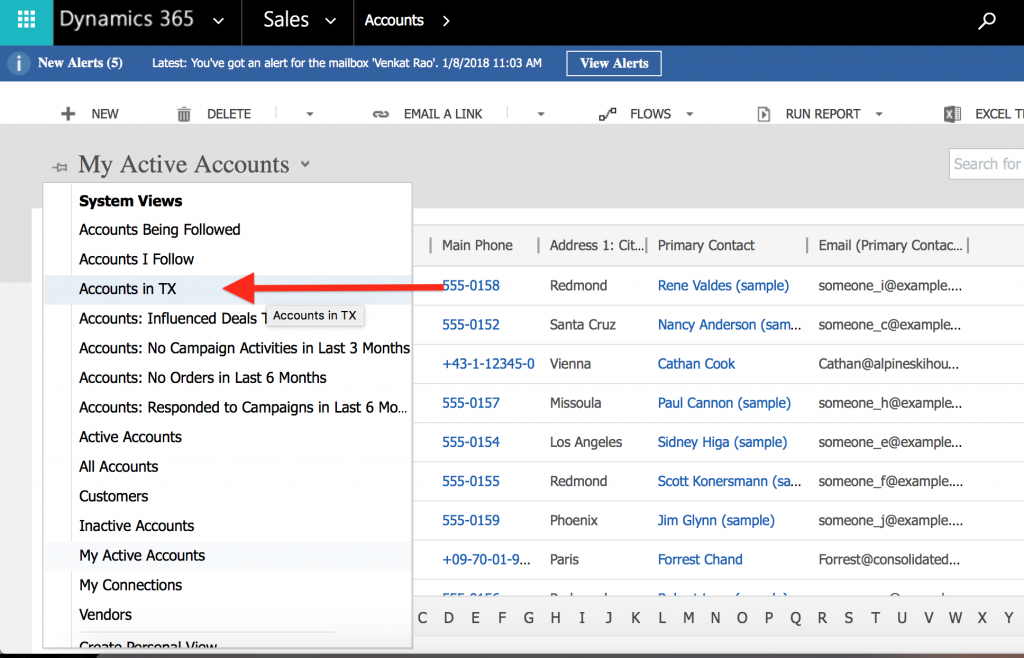
Task: Expand the Run Report dropdown arrow
Action: 879,114
